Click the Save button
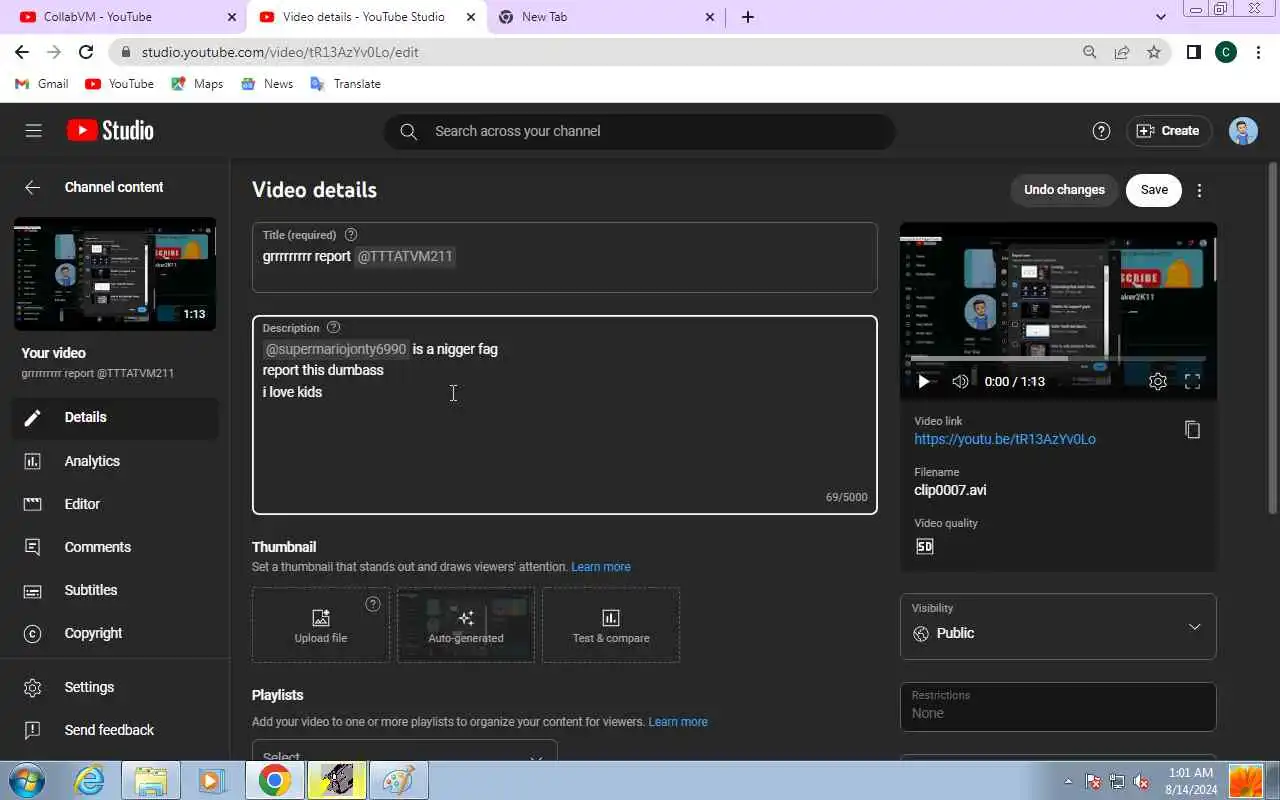1280x800 pixels. click(1154, 190)
